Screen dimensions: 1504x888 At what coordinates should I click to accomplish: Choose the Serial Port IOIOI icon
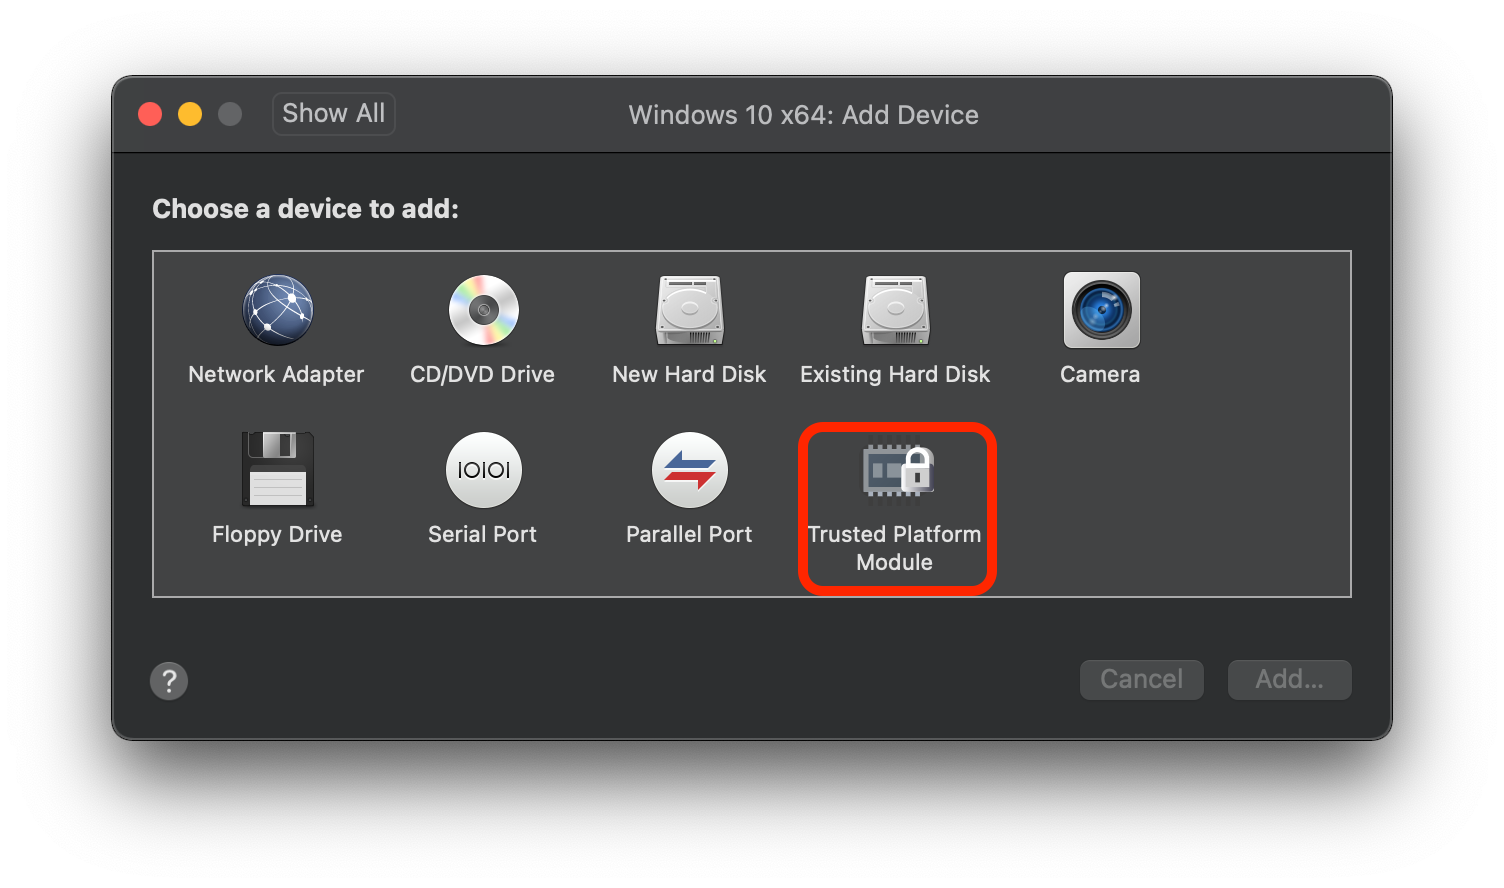tap(484, 470)
